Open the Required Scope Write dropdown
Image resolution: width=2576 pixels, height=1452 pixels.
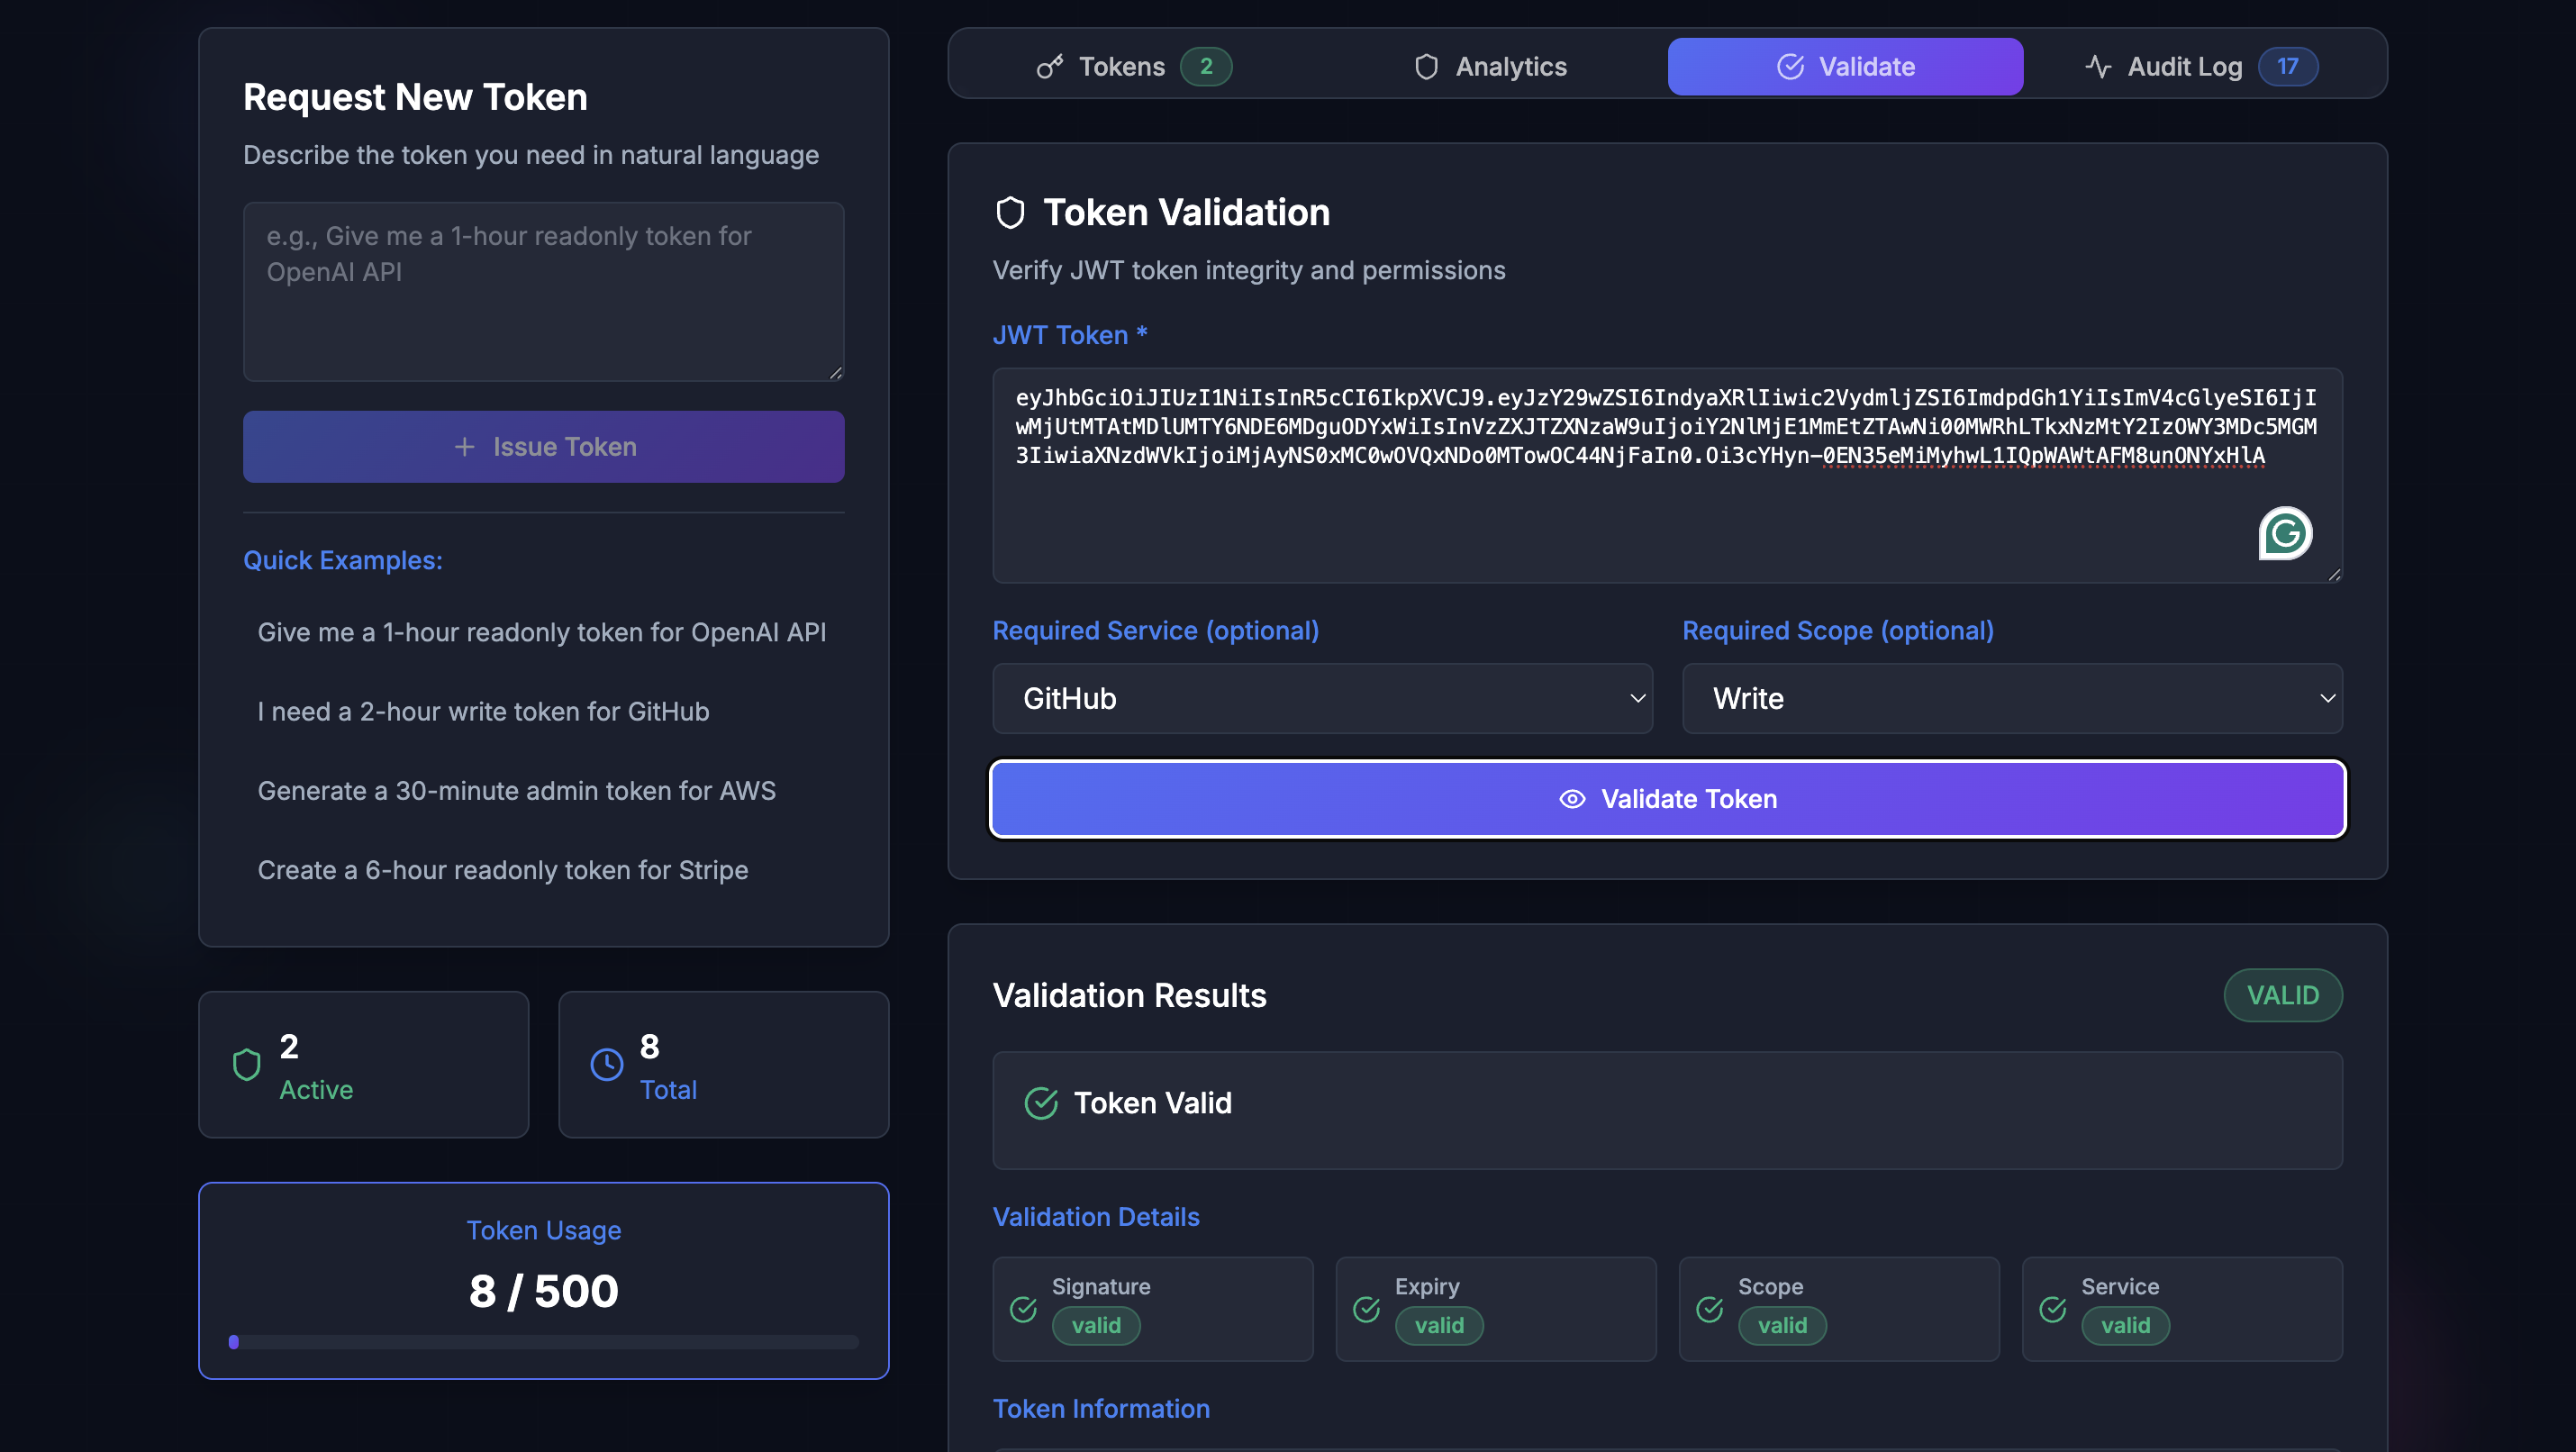[2011, 698]
